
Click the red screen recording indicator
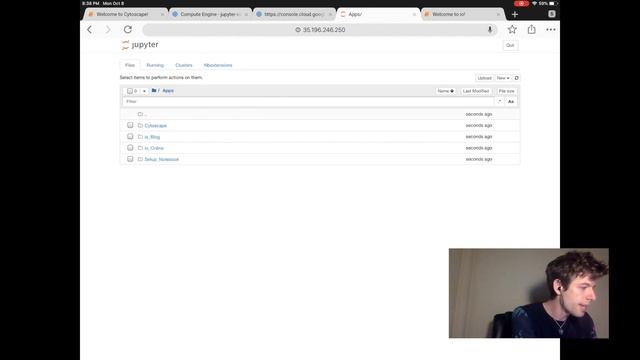[x=521, y=3]
